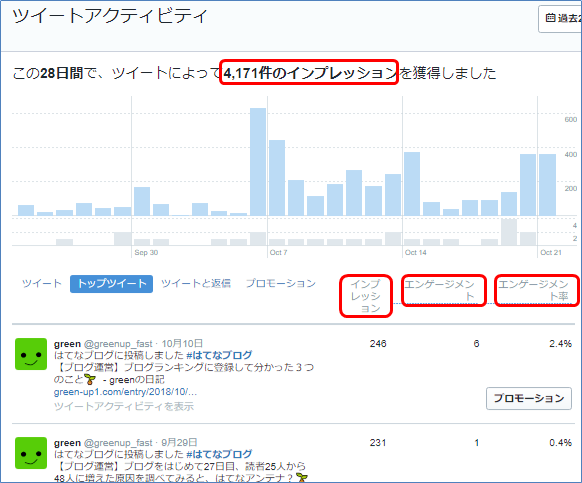The height and width of the screenshot is (483, 582).
Task: Click the インプレッション column header
Action: tap(366, 296)
